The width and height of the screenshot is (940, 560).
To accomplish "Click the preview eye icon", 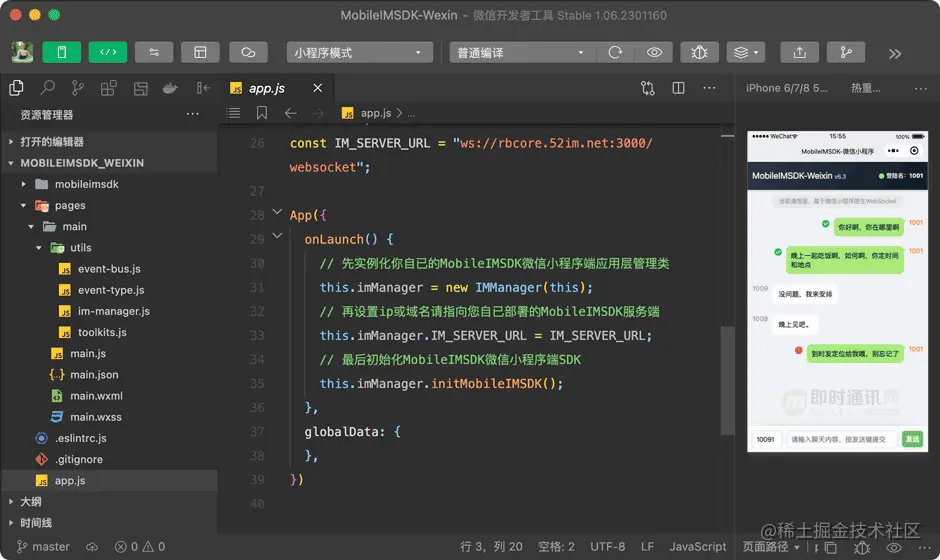I will point(654,53).
